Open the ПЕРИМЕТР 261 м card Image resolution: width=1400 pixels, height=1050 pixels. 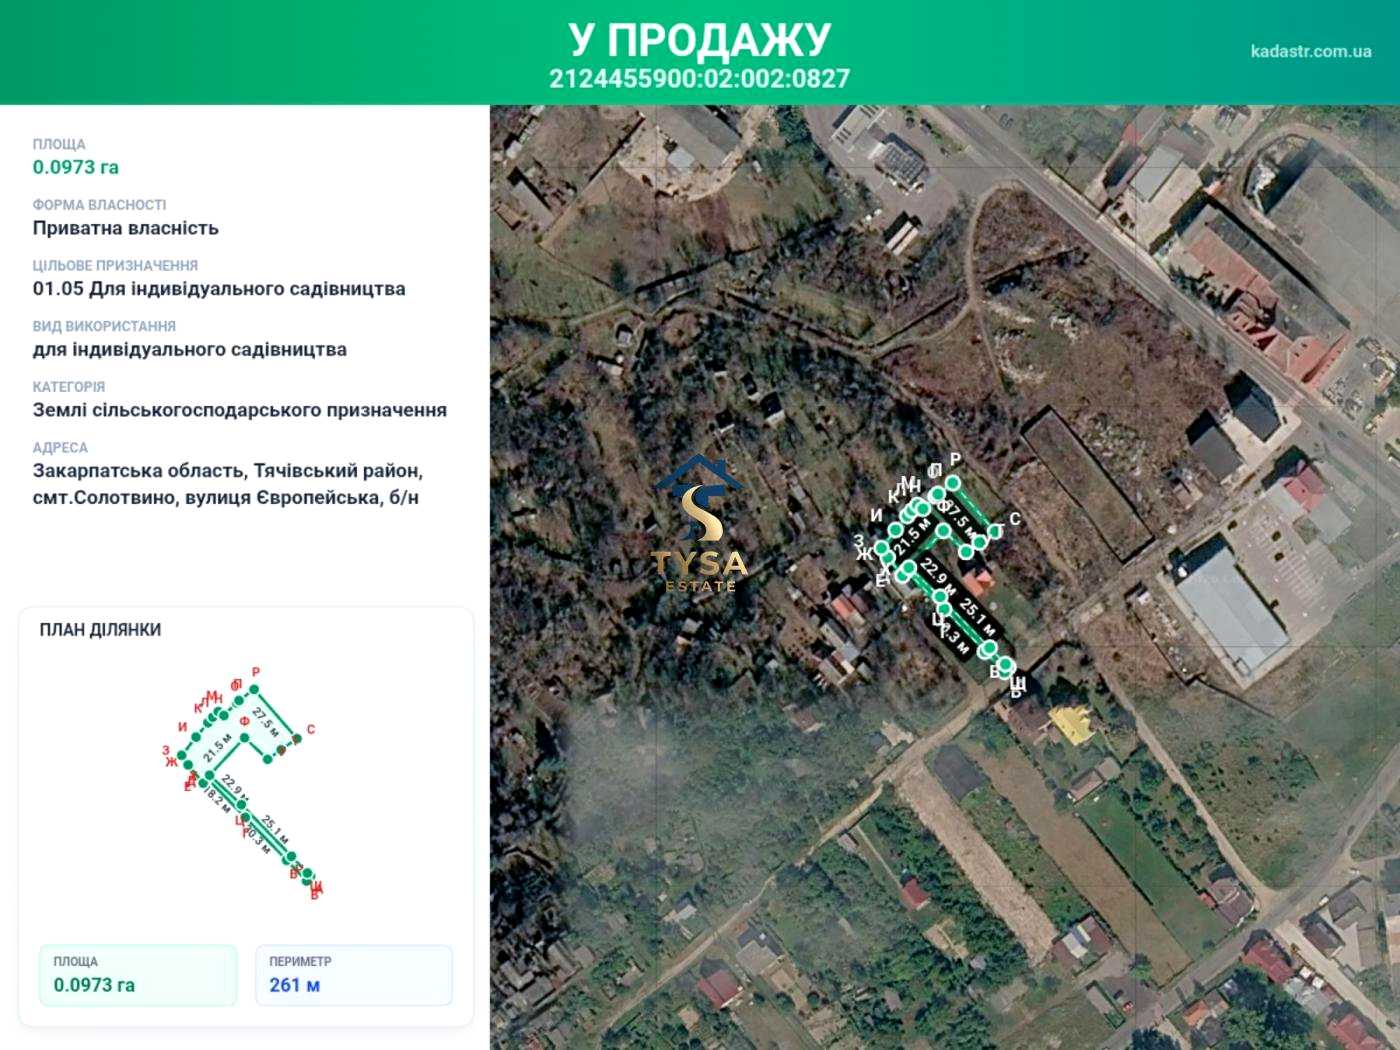pos(354,975)
